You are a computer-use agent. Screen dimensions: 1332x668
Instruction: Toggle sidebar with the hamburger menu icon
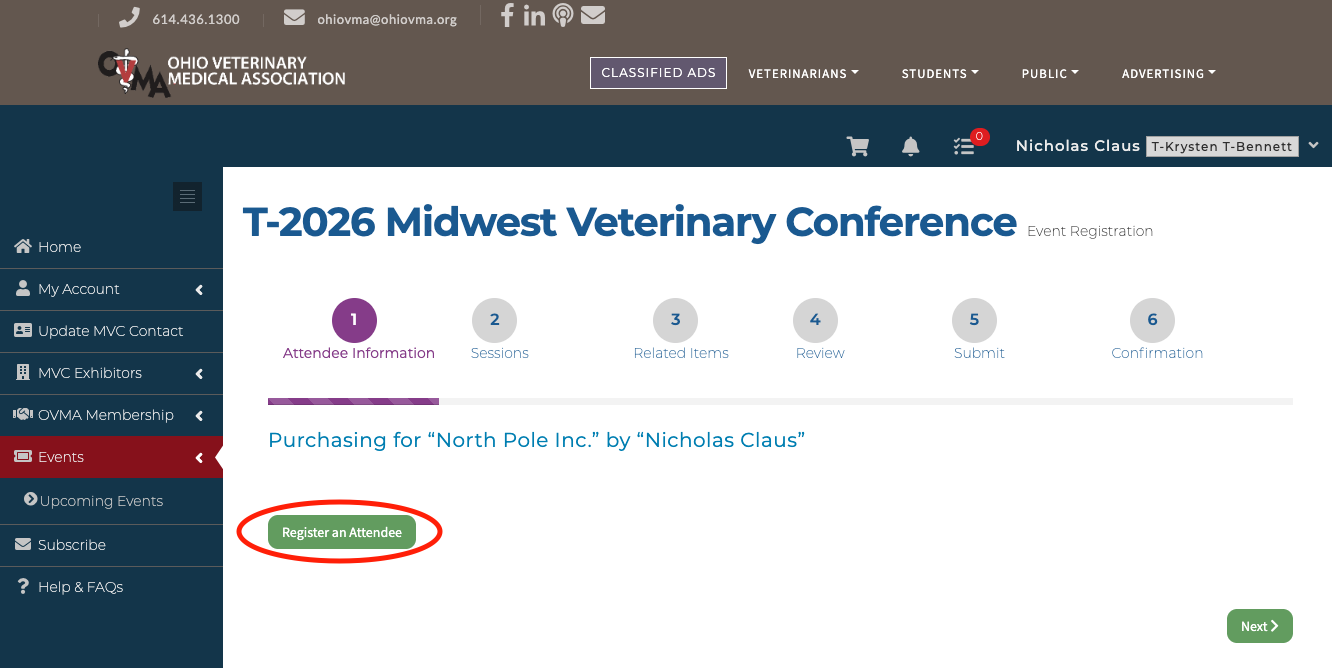pos(187,196)
